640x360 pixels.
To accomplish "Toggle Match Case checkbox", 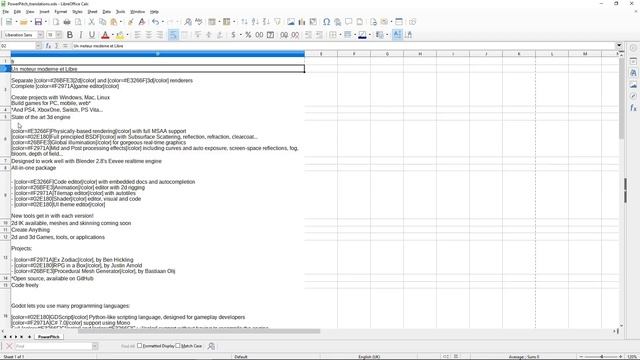I will click(x=178, y=346).
